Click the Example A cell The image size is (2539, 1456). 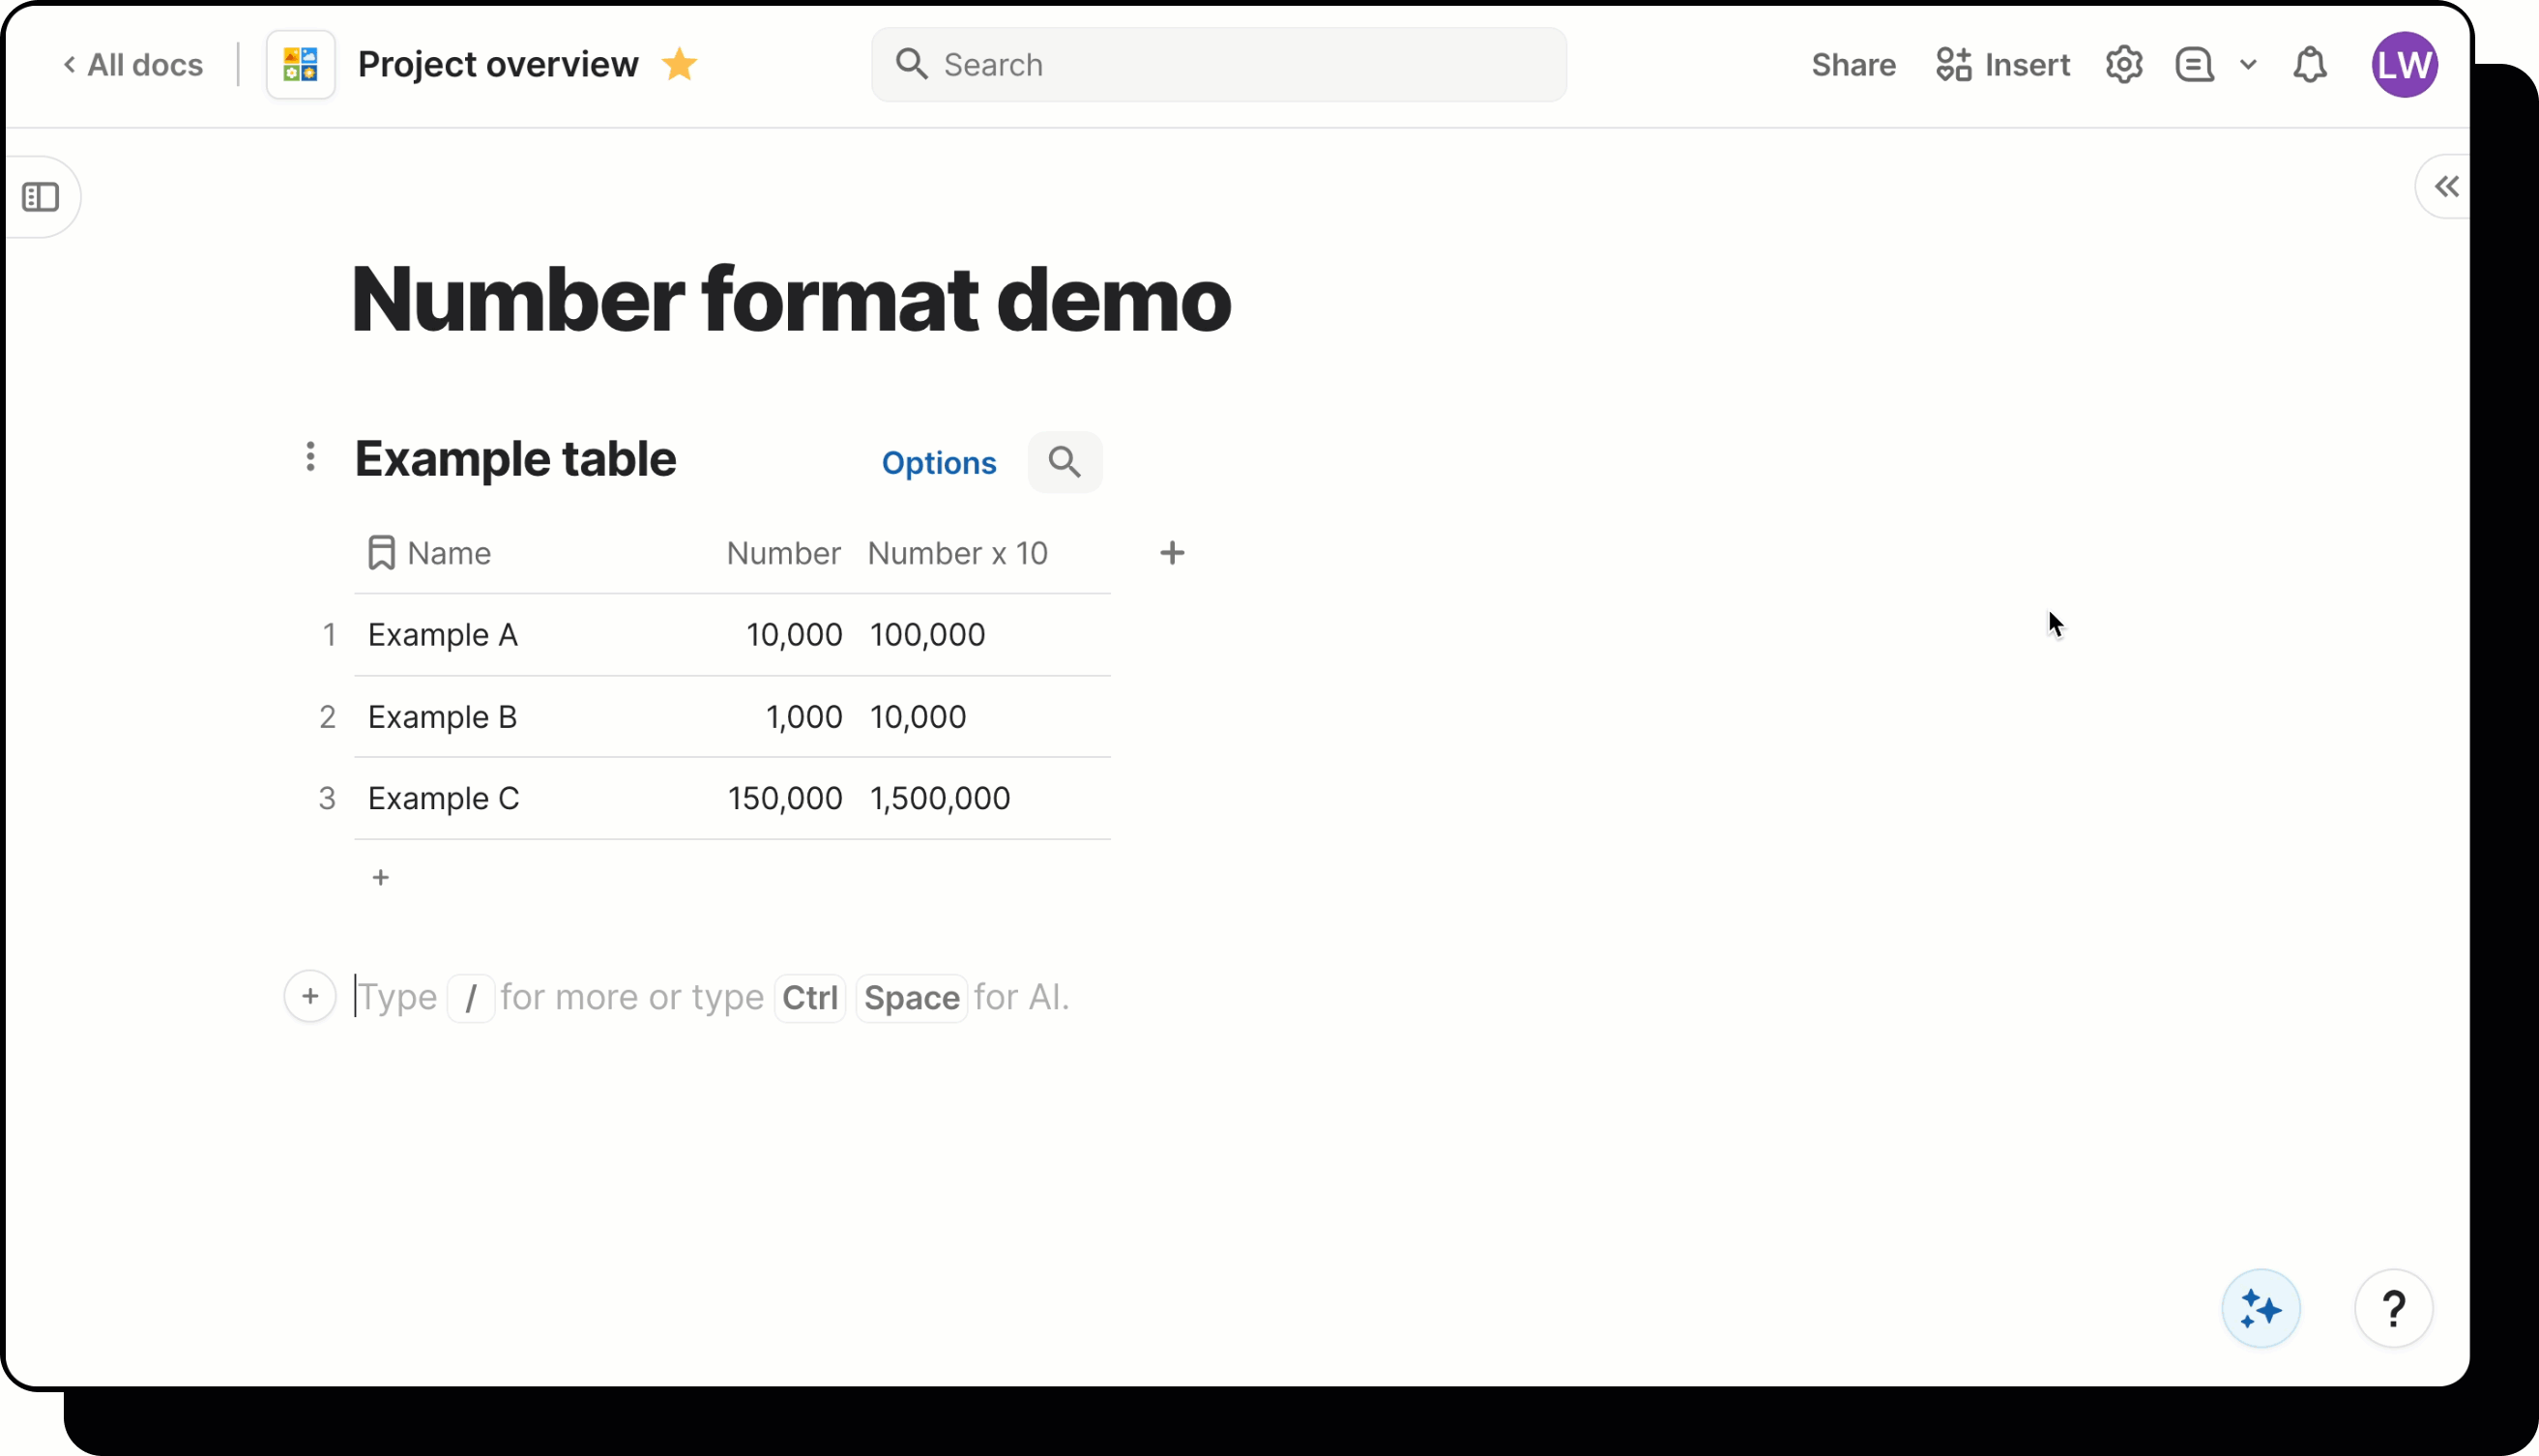(x=443, y=635)
